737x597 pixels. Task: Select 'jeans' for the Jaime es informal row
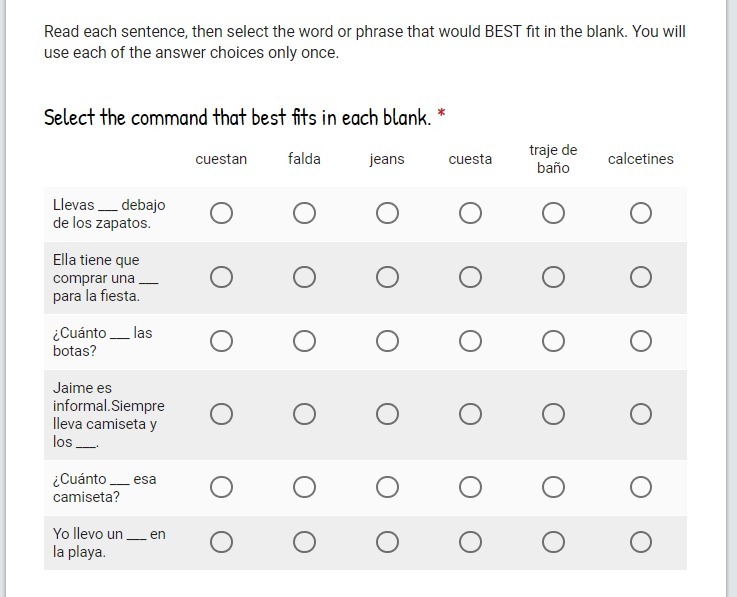388,414
